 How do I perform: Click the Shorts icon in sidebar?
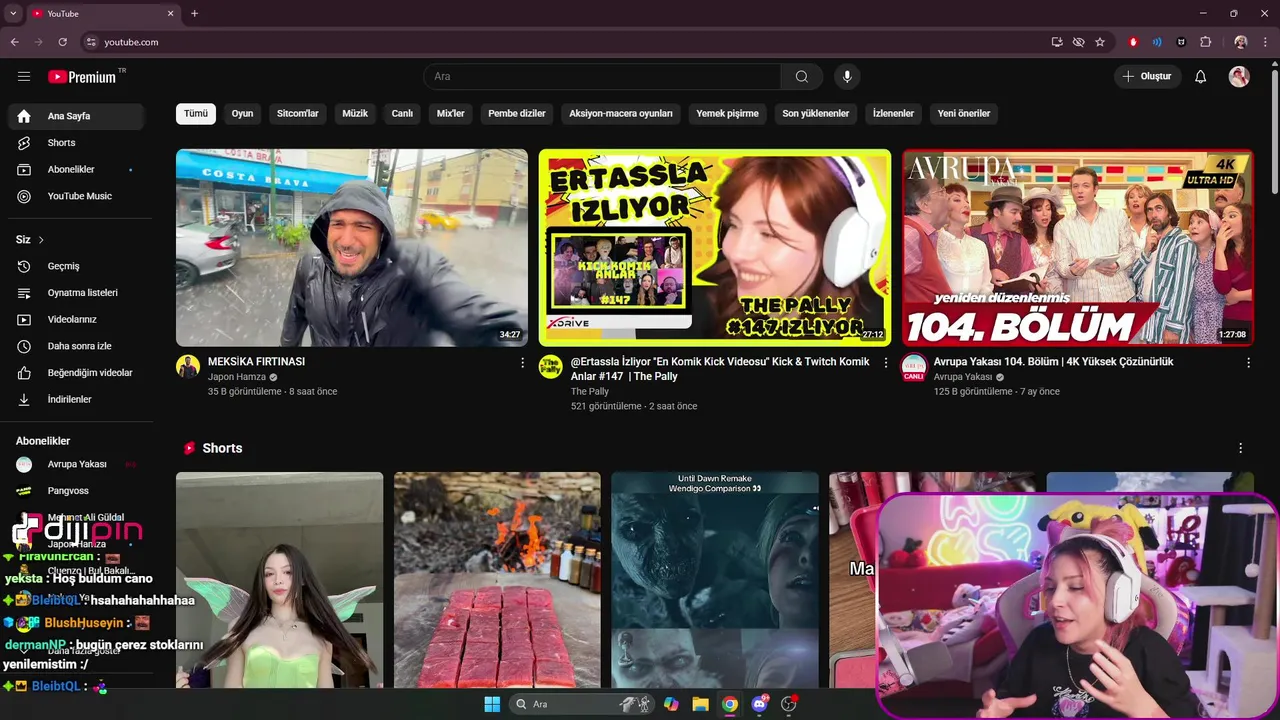coord(24,143)
